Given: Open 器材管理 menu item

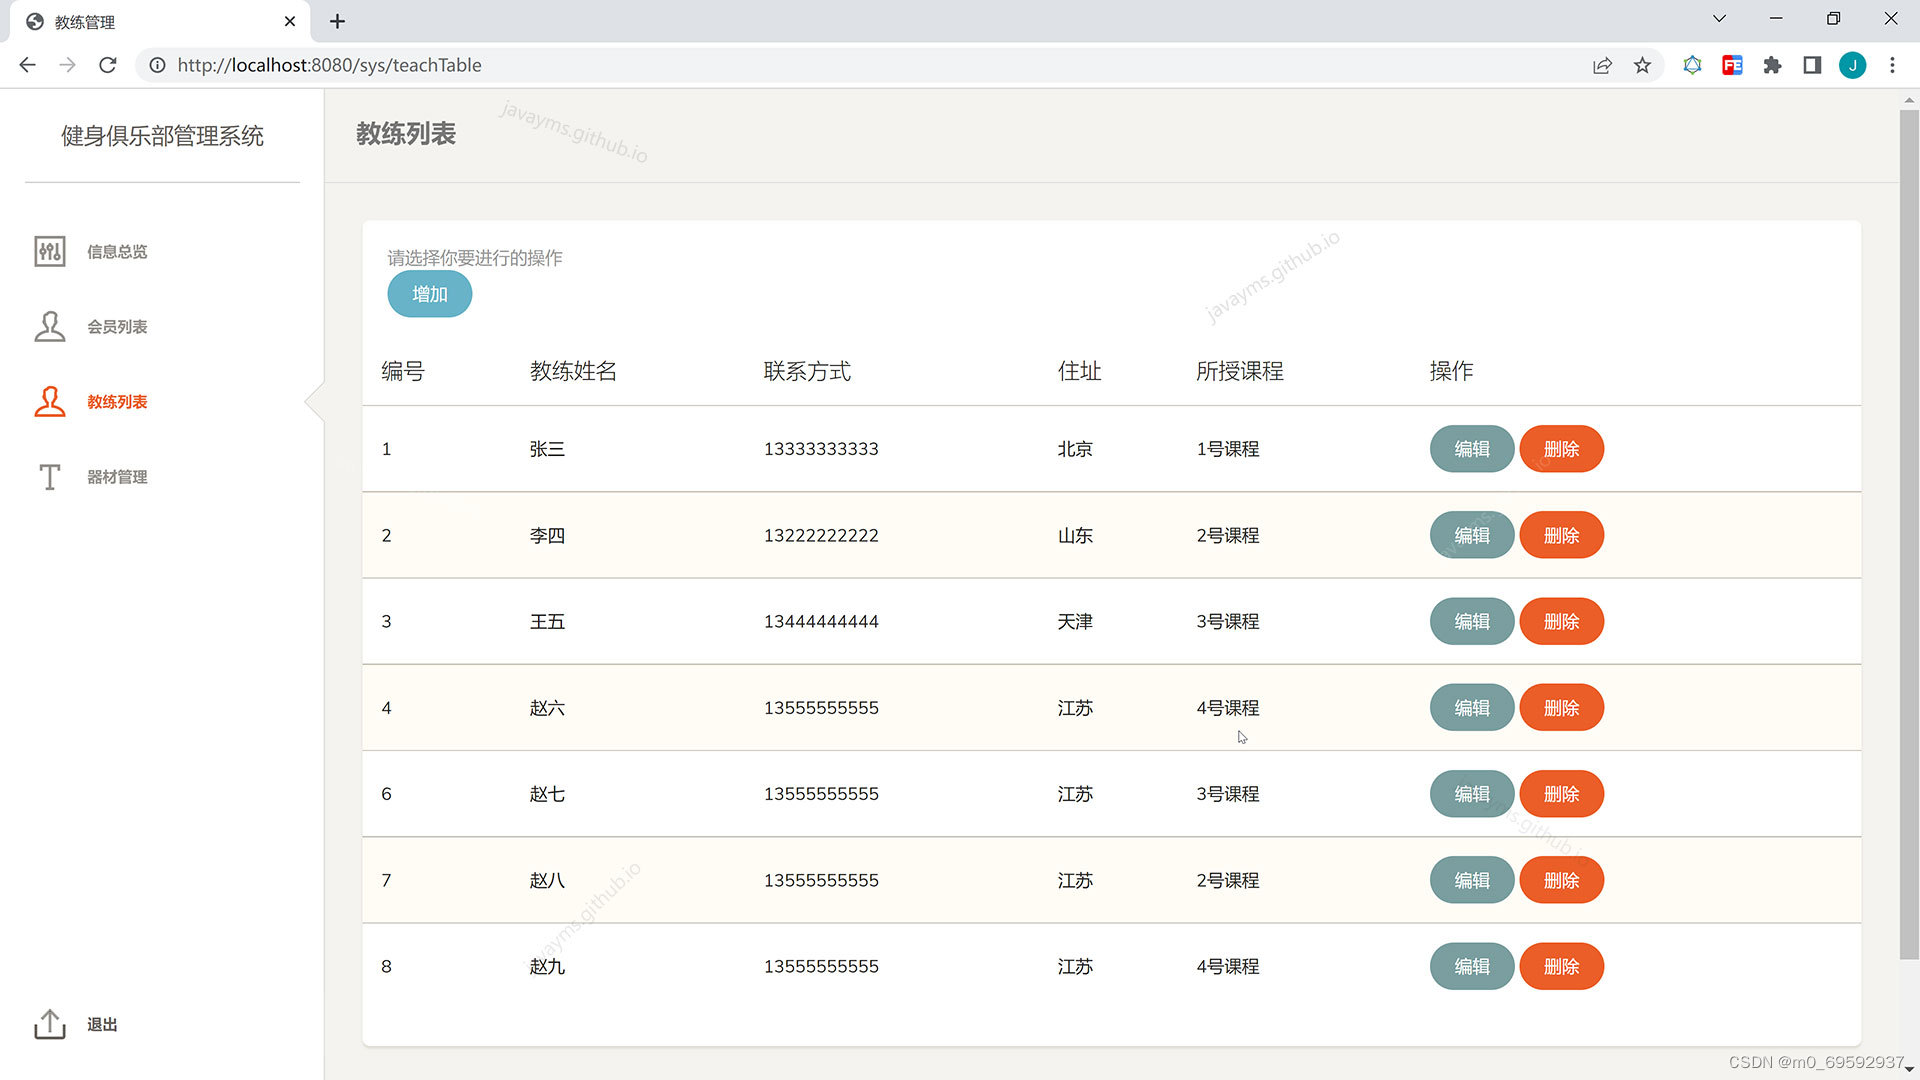Looking at the screenshot, I should pyautogui.click(x=117, y=477).
